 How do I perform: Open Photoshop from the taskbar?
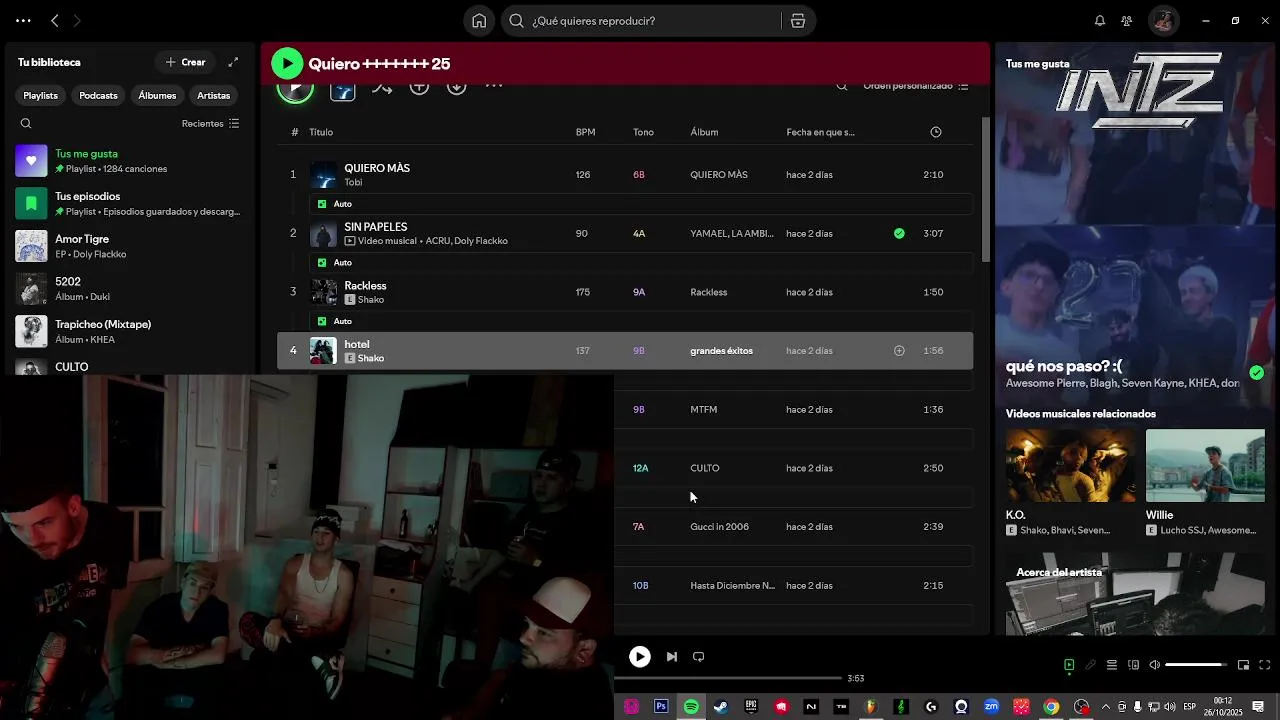(661, 707)
